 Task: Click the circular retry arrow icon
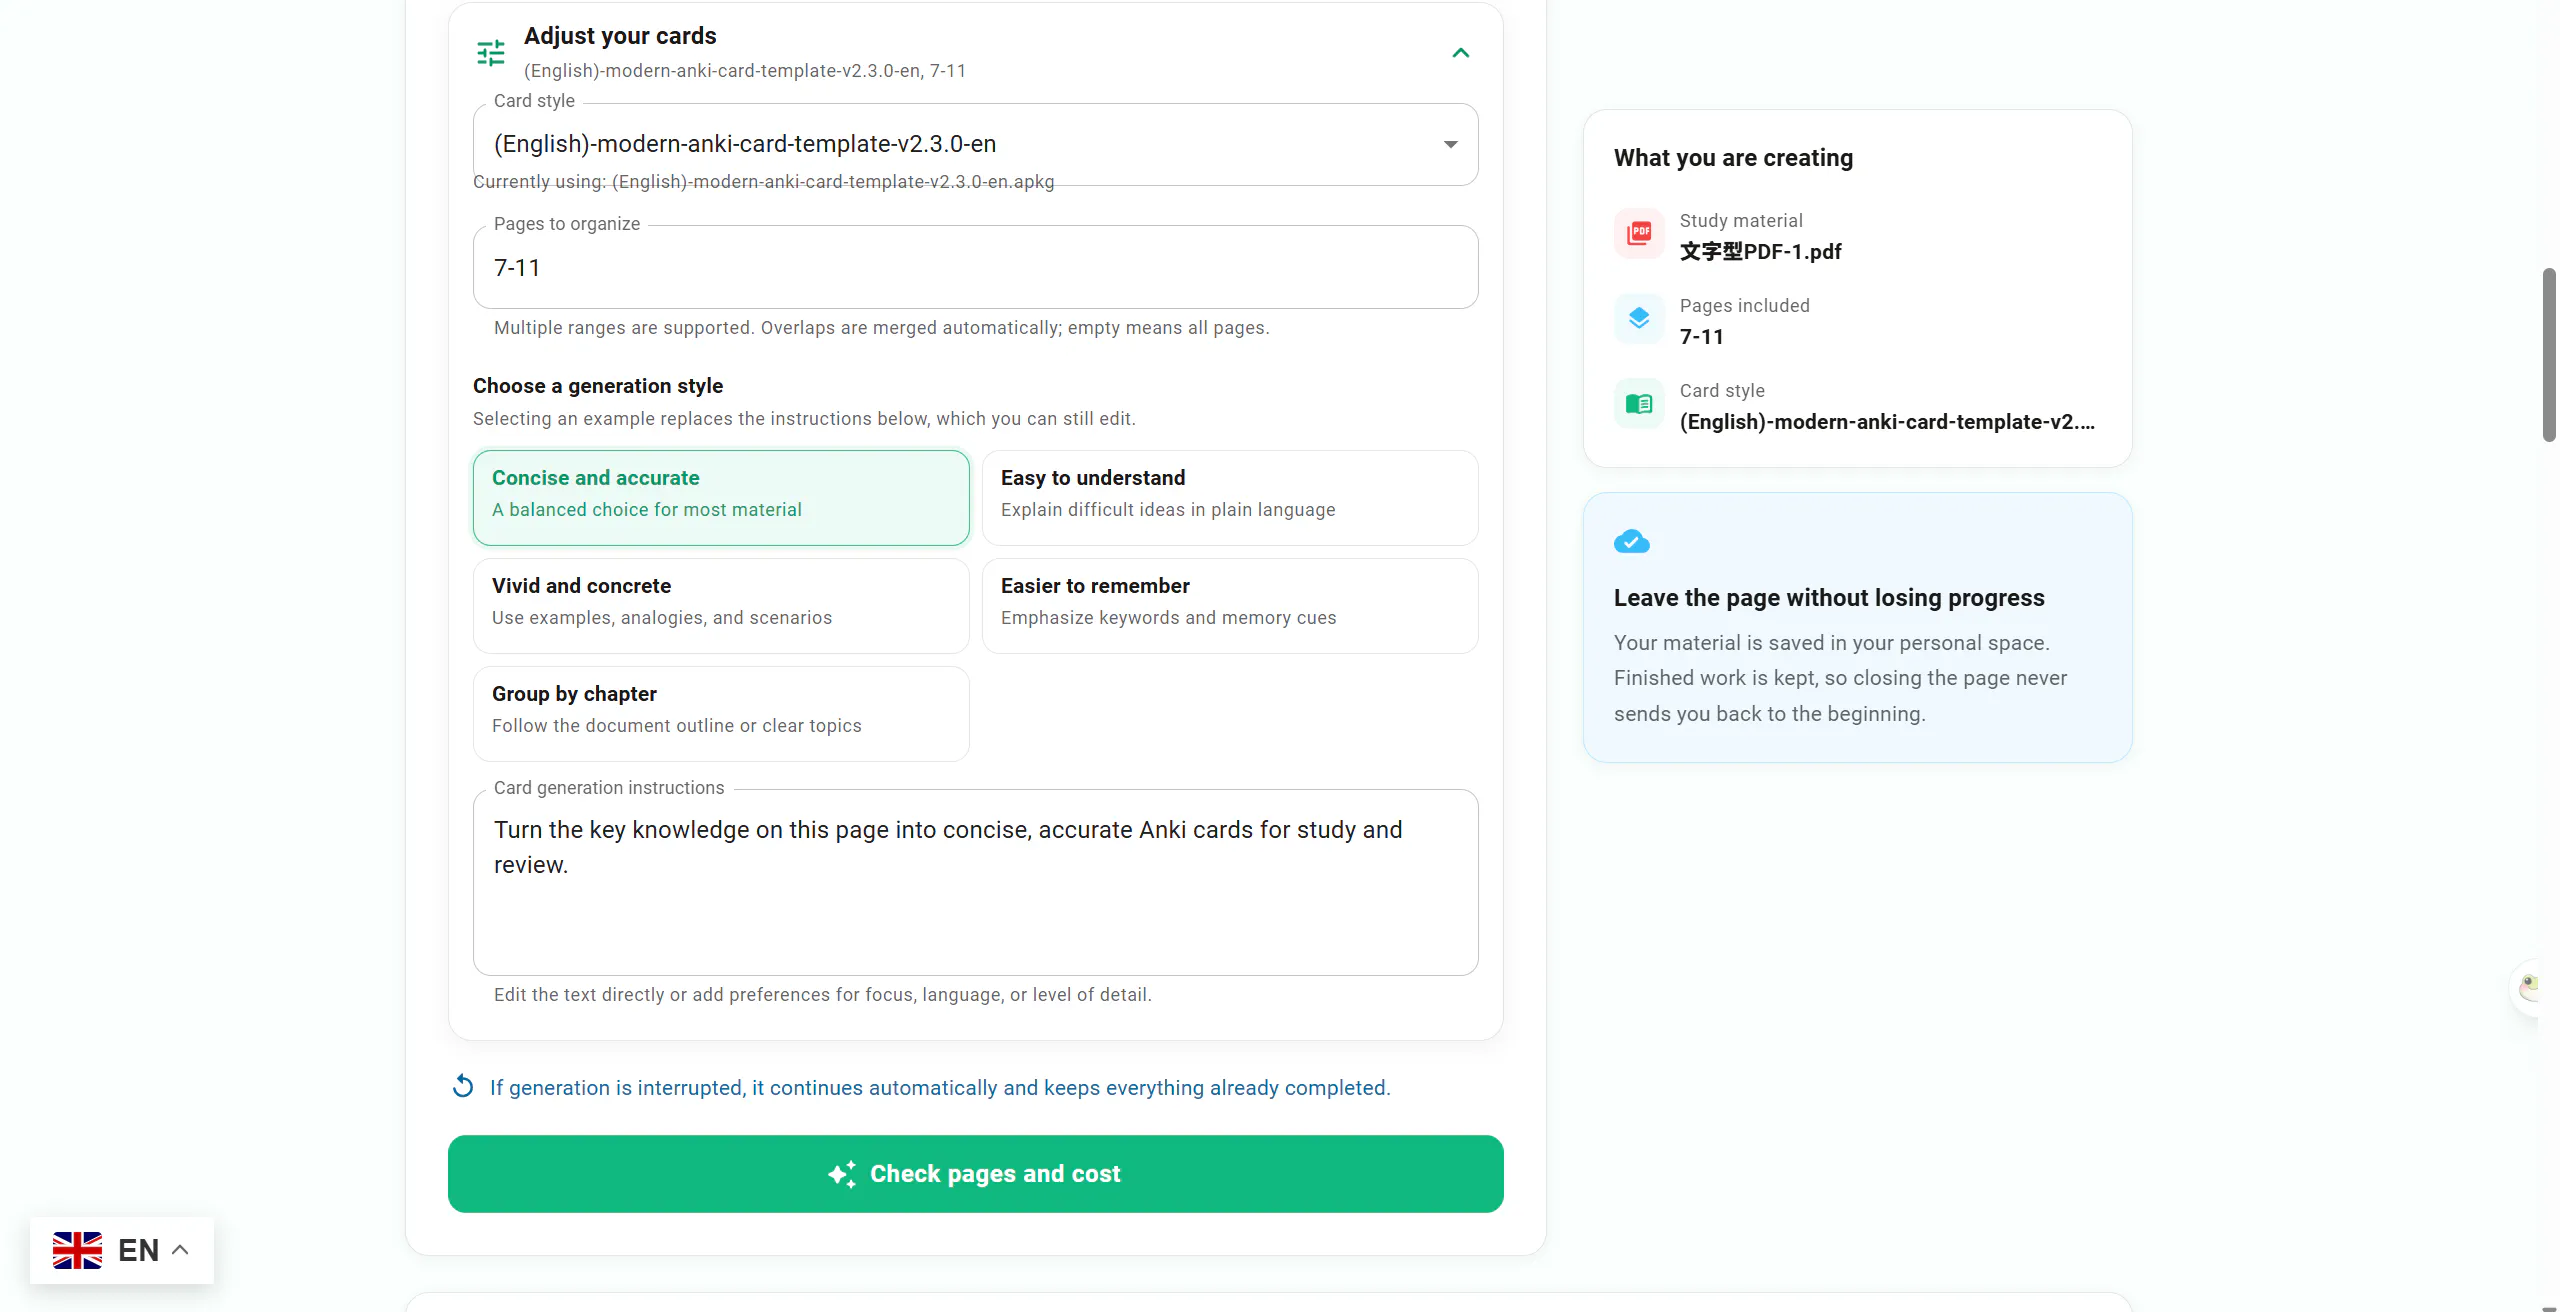(x=463, y=1086)
